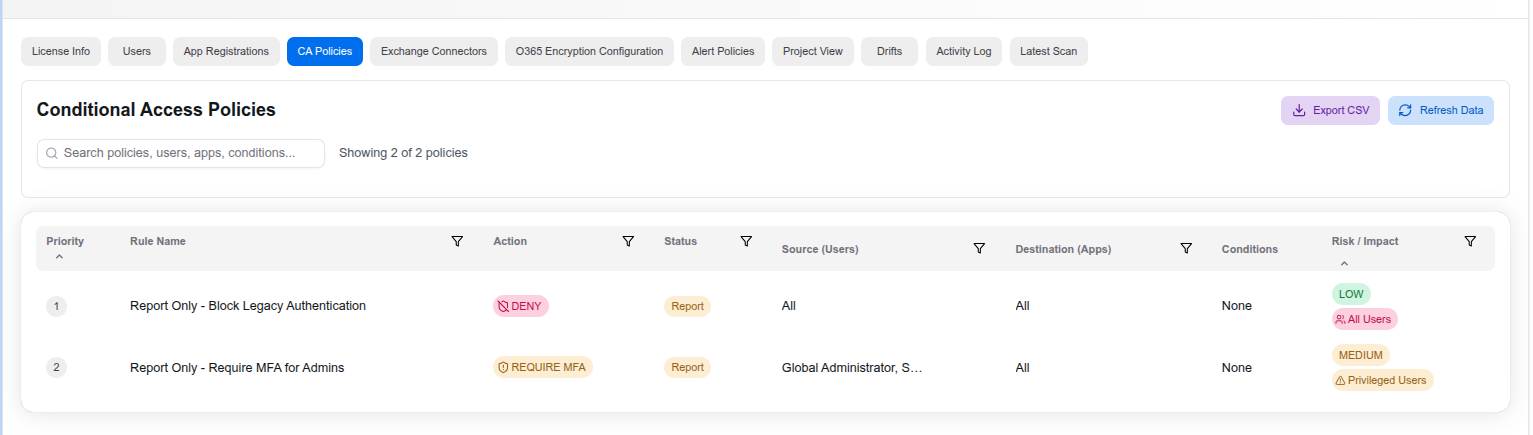Select the Block Legacy Authentication rule
Screen dimensions: 1533x435
[248, 306]
